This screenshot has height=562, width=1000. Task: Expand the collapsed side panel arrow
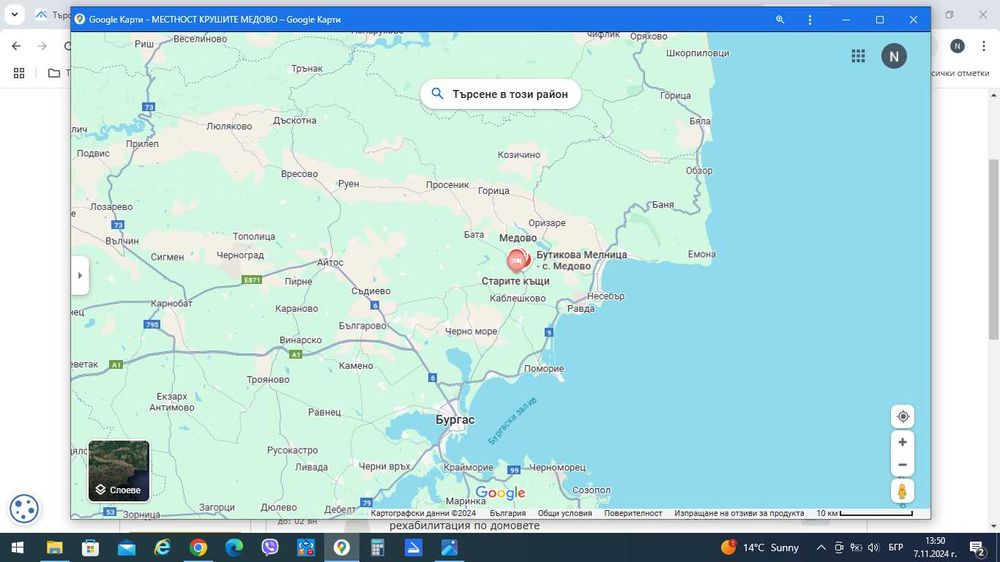coord(80,276)
